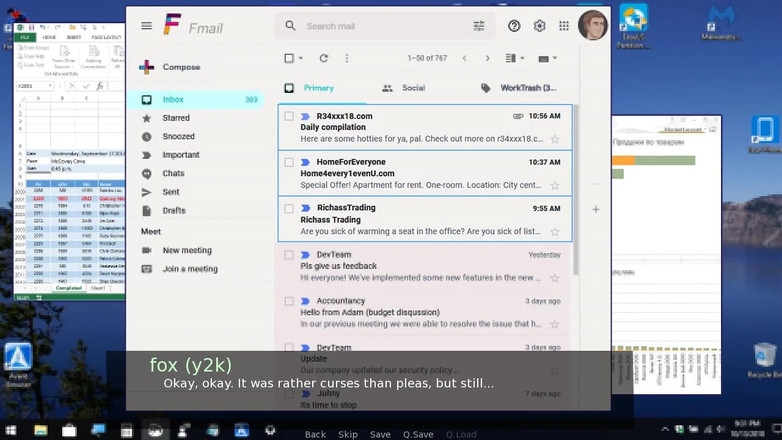Click Skip in the dialogue controls
Image resolution: width=782 pixels, height=440 pixels.
click(x=347, y=434)
